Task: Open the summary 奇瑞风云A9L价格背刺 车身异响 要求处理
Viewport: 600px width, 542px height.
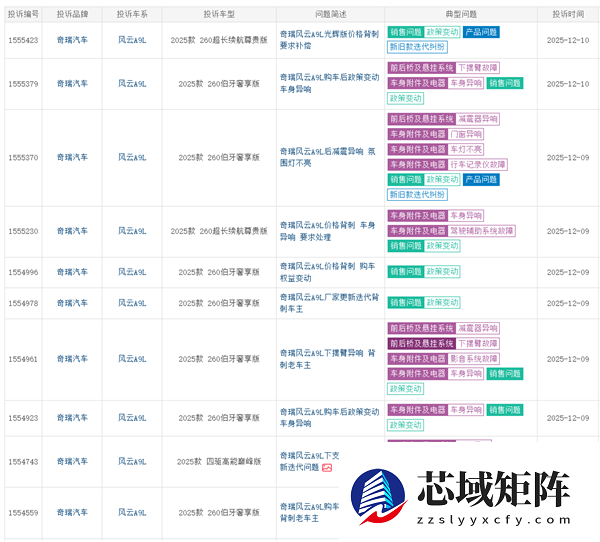Action: (327, 231)
